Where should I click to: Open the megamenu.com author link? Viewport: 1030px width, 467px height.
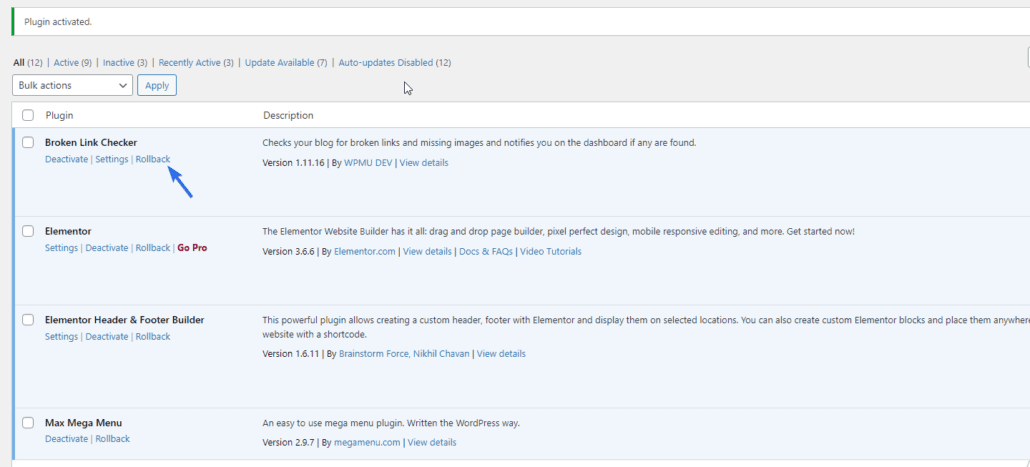(367, 443)
